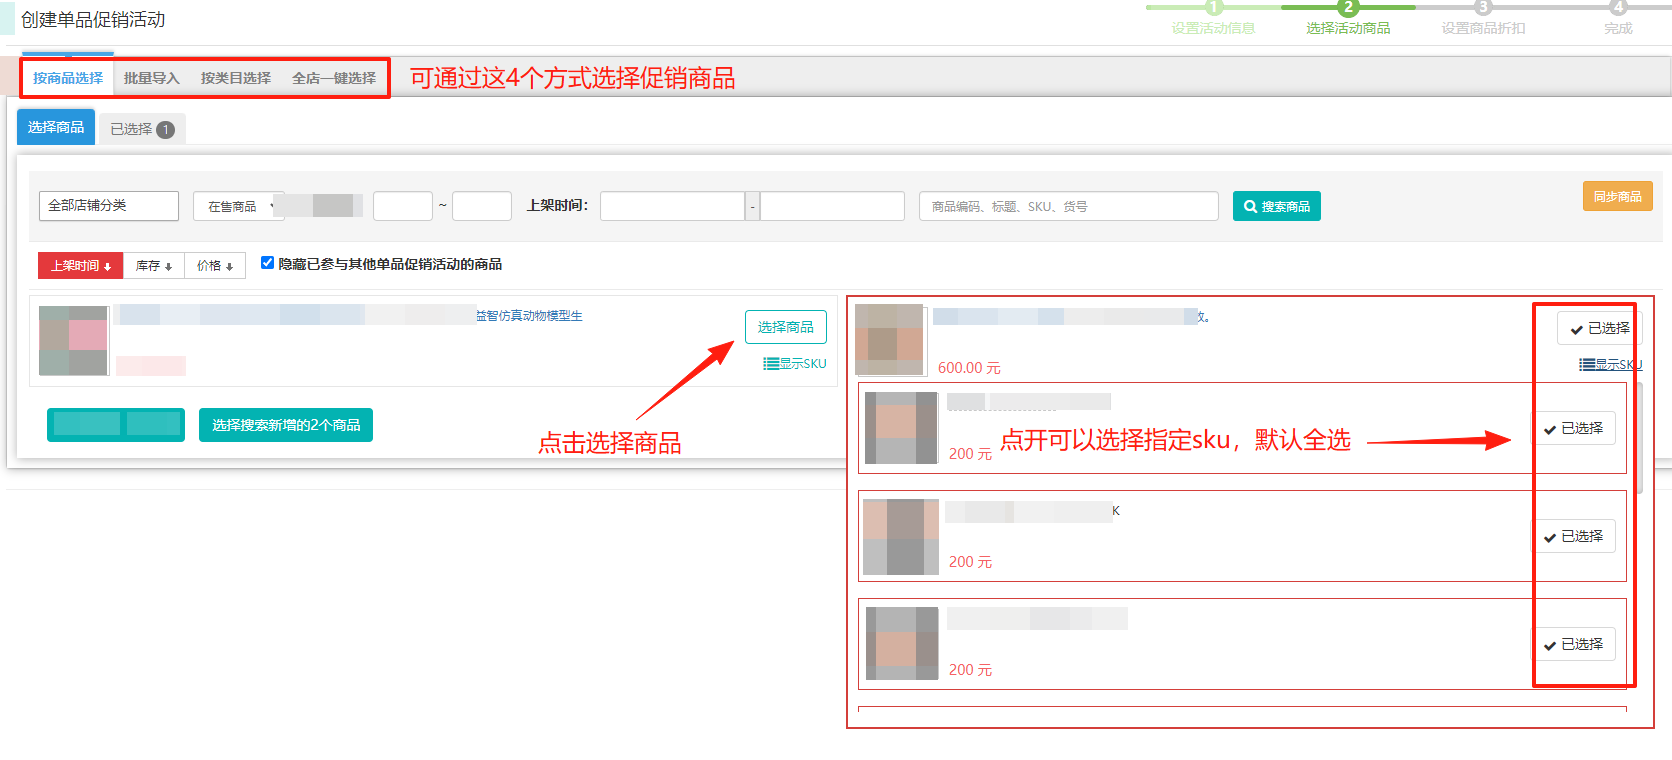1672x760 pixels.
Task: Sort products by 价格 arrow
Action: tap(215, 266)
